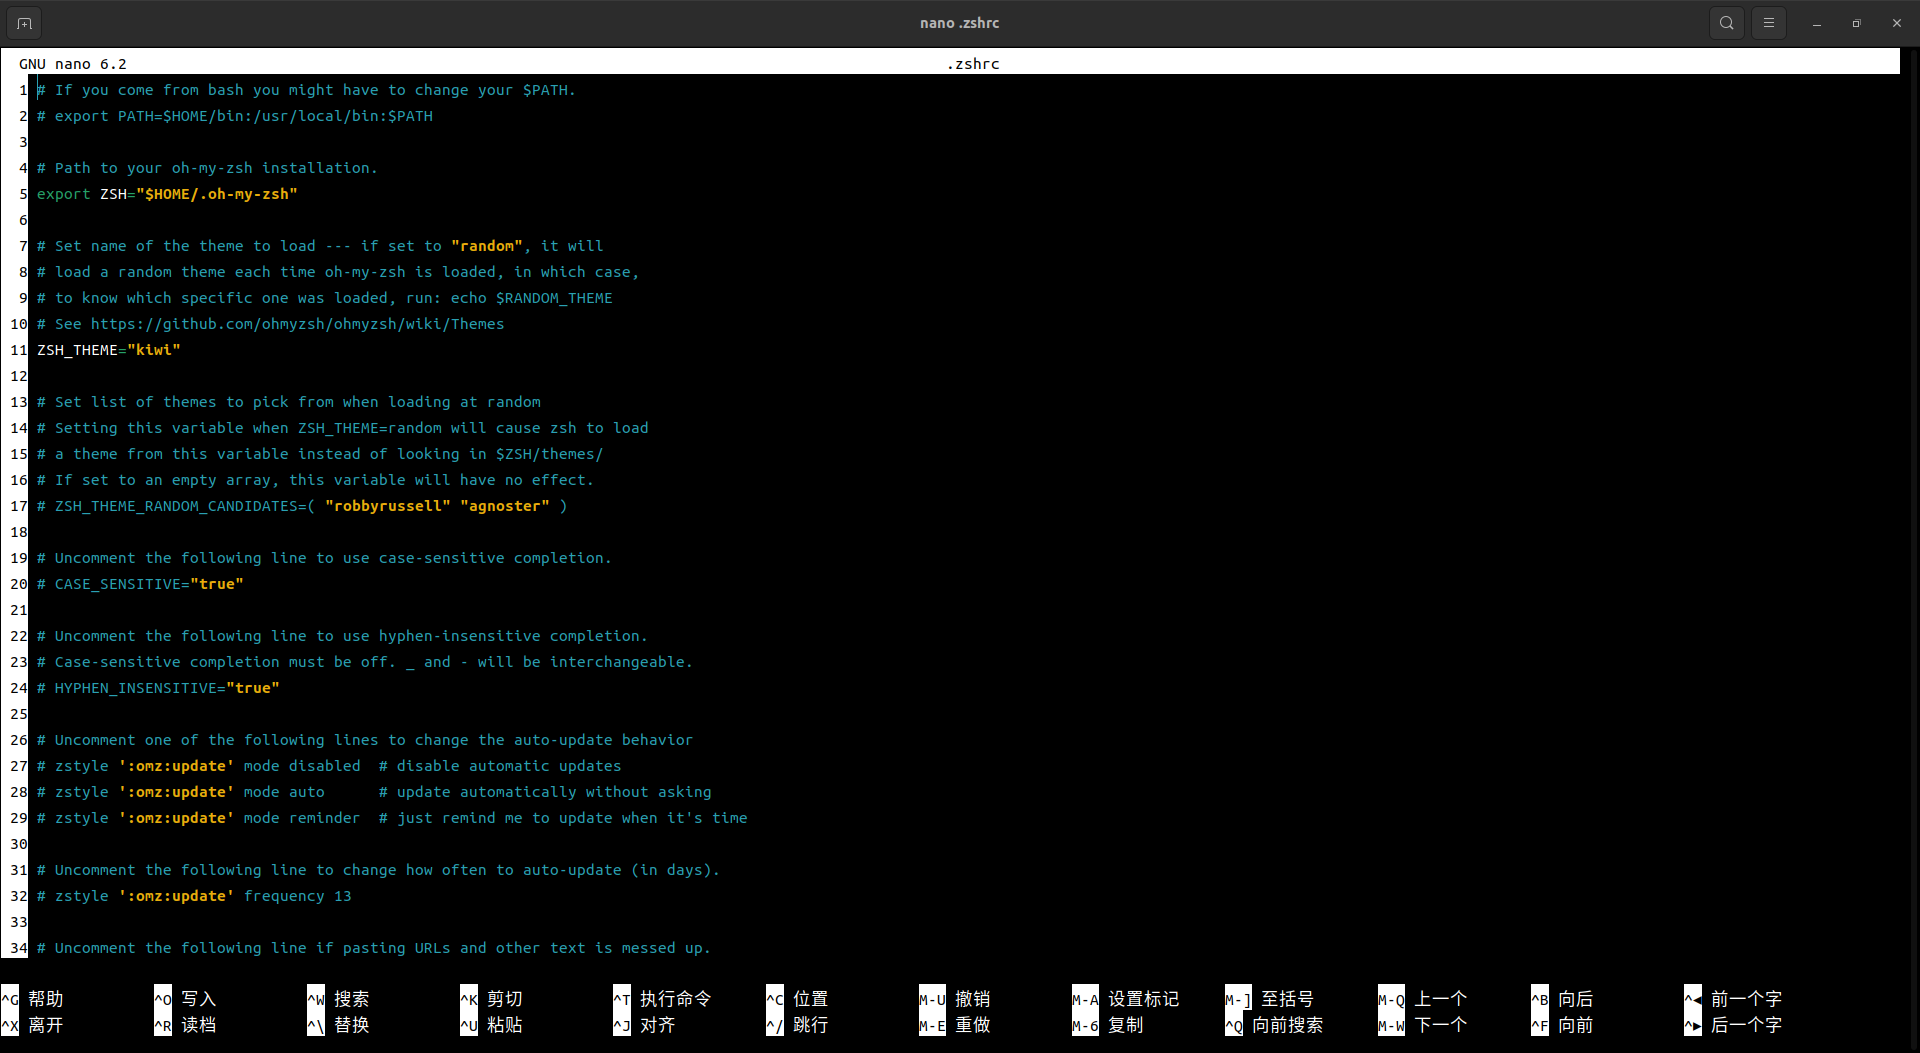Open the terminal hamburger menu
The image size is (1920, 1053).
(x=1769, y=23)
